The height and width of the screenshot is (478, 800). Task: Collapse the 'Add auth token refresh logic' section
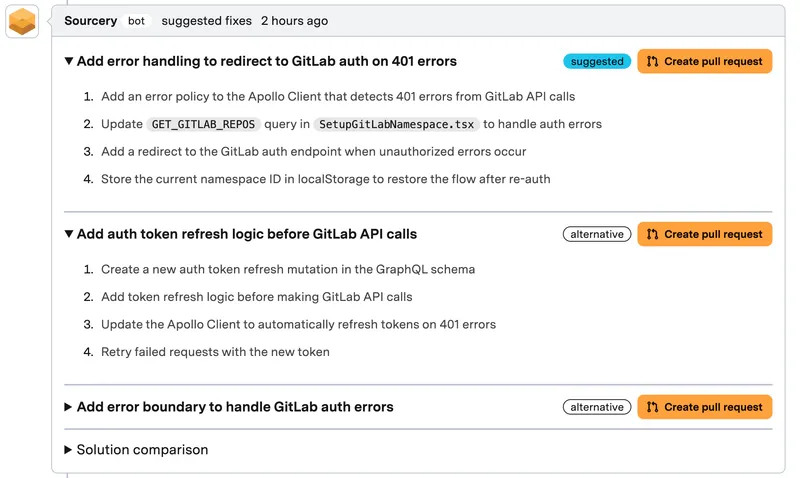pyautogui.click(x=69, y=234)
